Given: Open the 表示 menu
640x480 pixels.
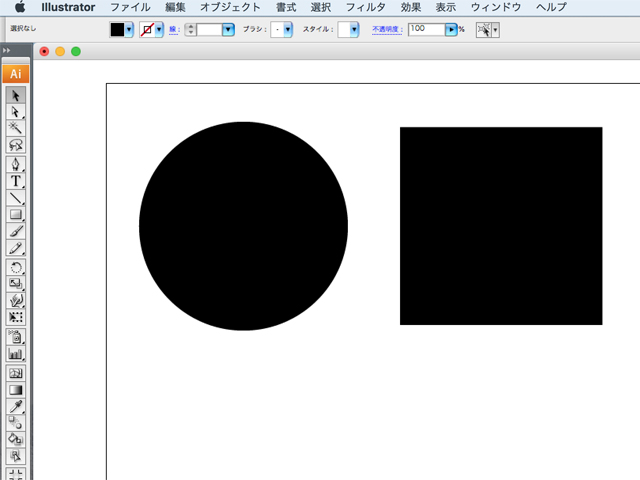Looking at the screenshot, I should click(446, 7).
